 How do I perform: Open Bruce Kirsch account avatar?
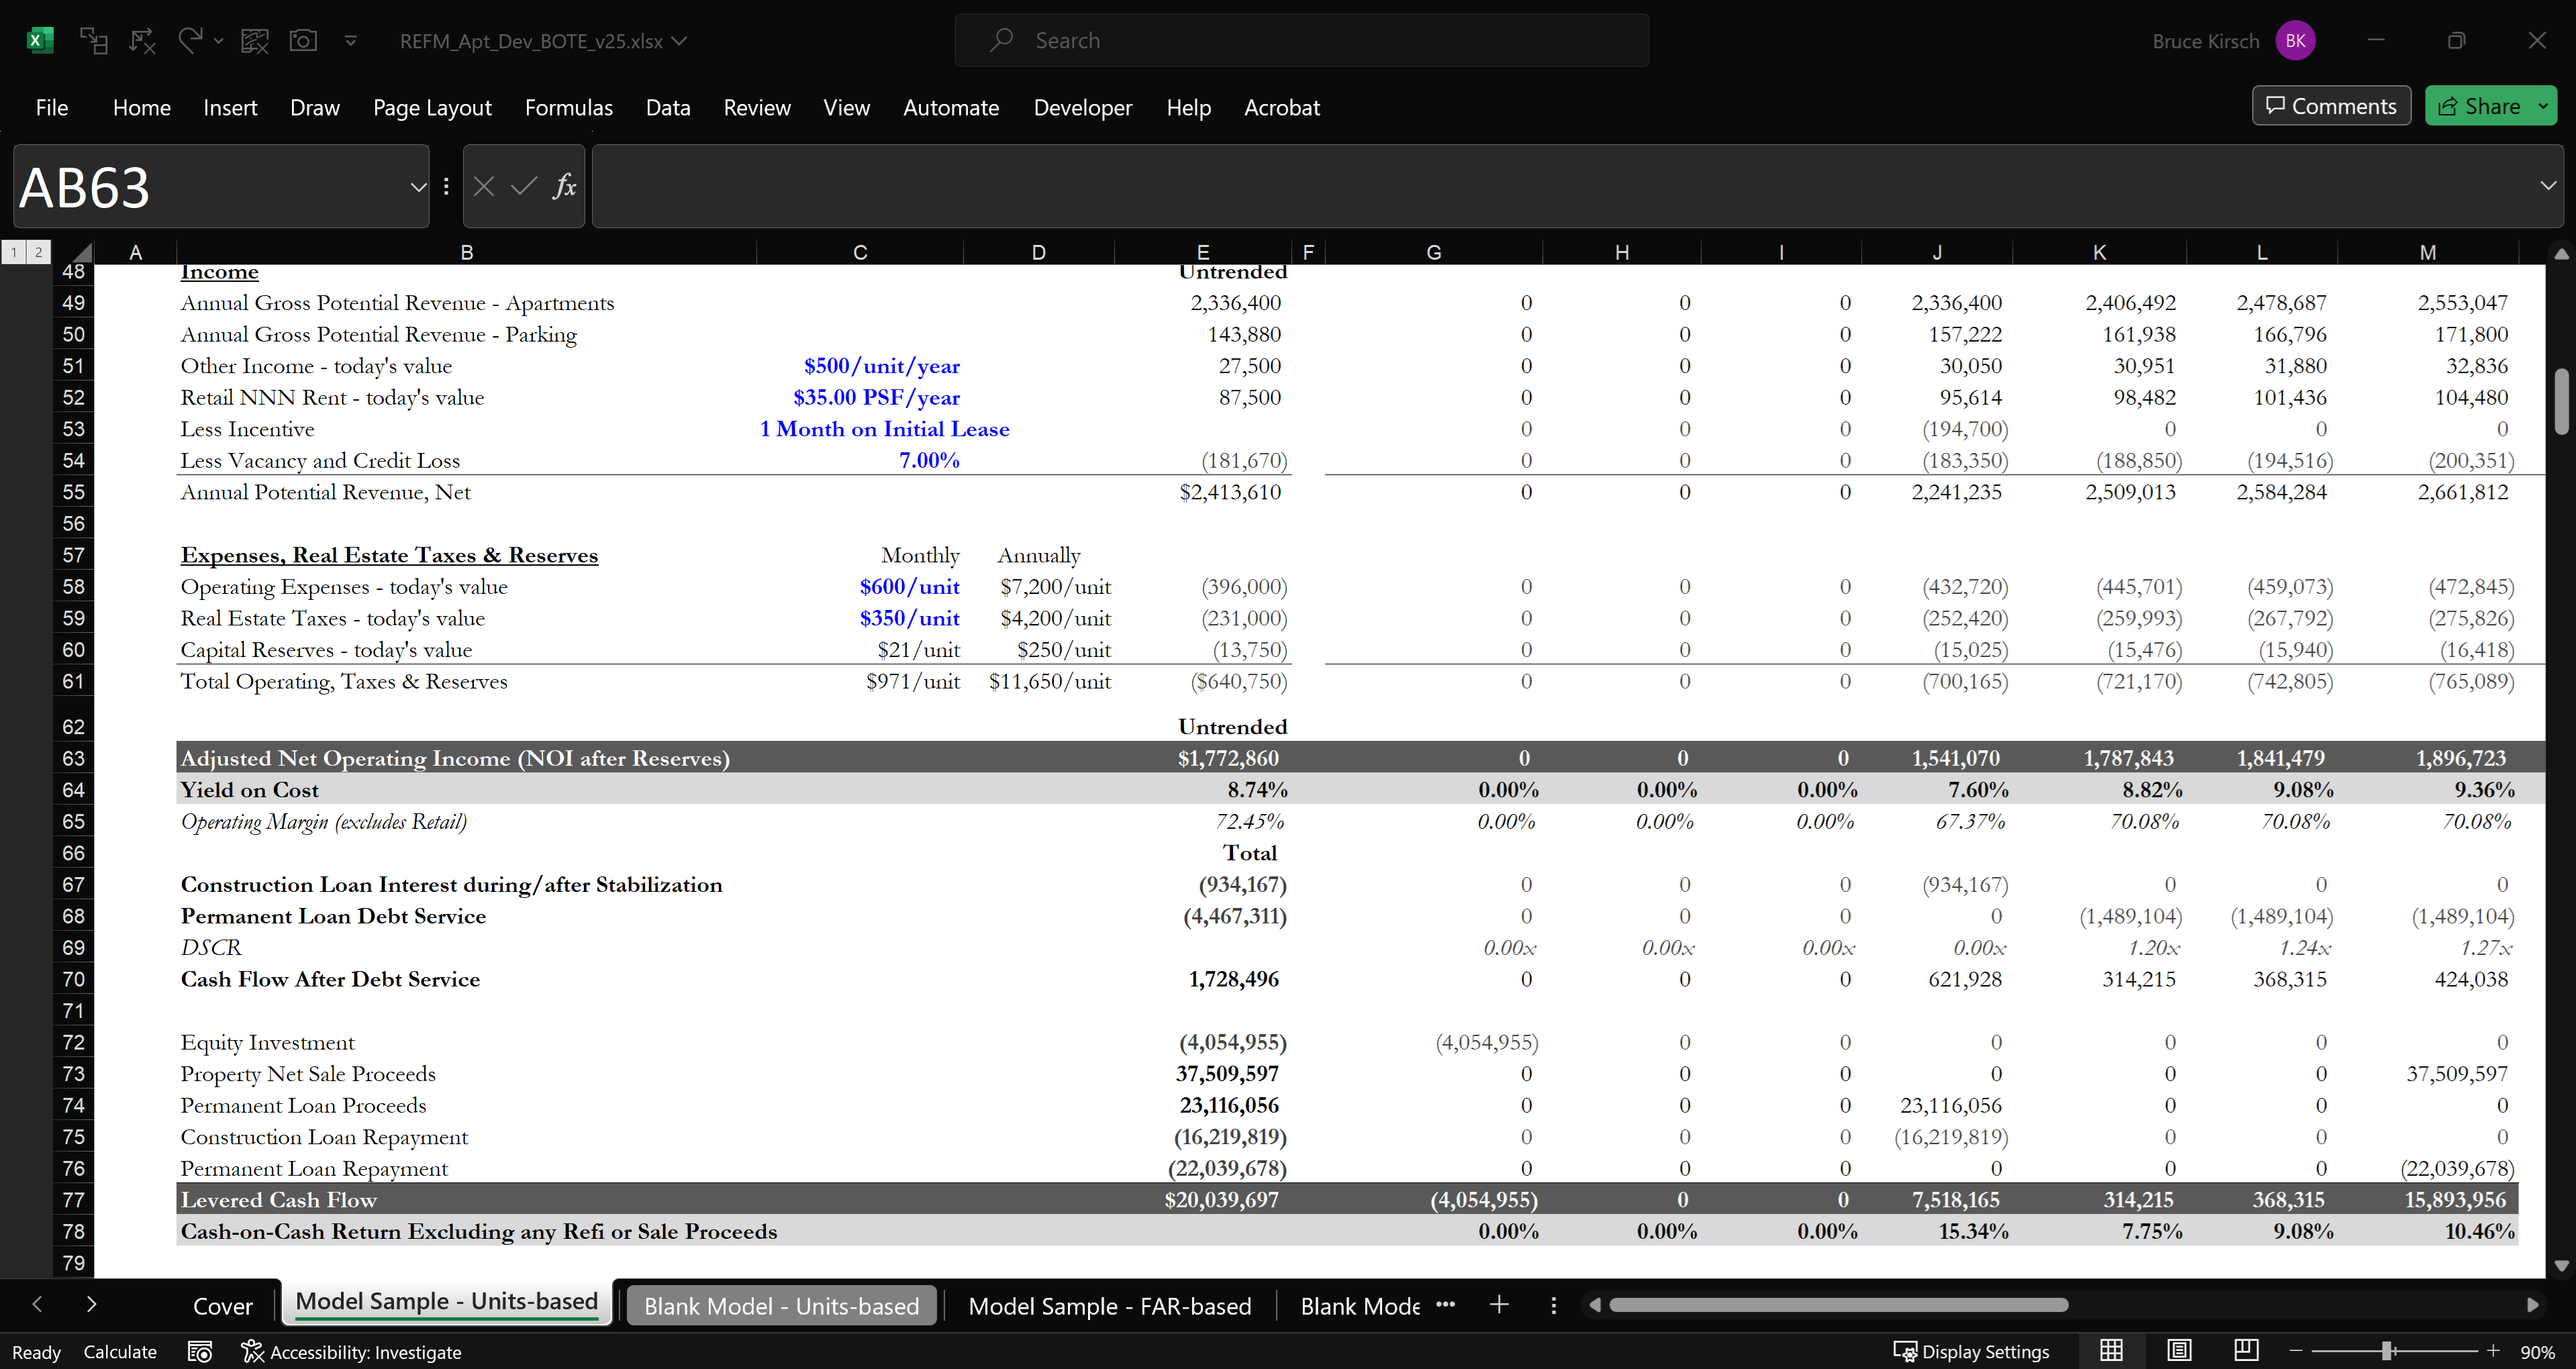pyautogui.click(x=2295, y=41)
